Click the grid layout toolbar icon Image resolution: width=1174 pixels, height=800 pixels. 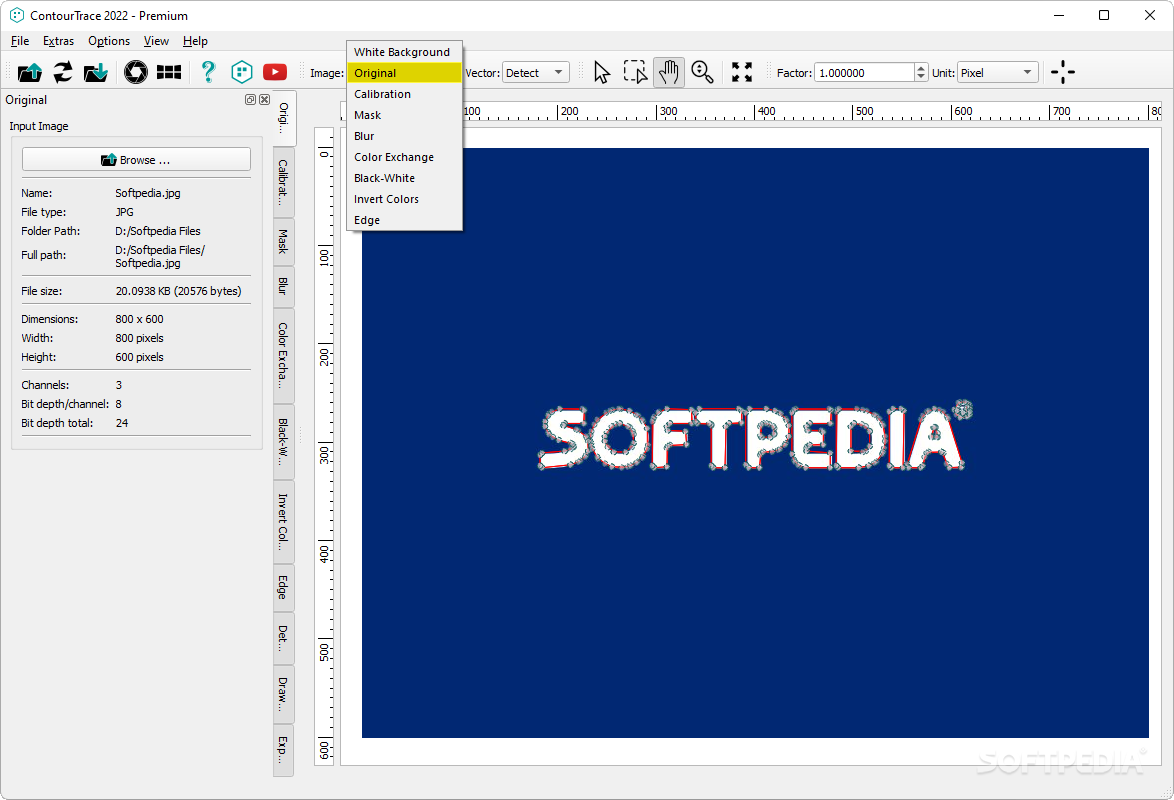(168, 73)
